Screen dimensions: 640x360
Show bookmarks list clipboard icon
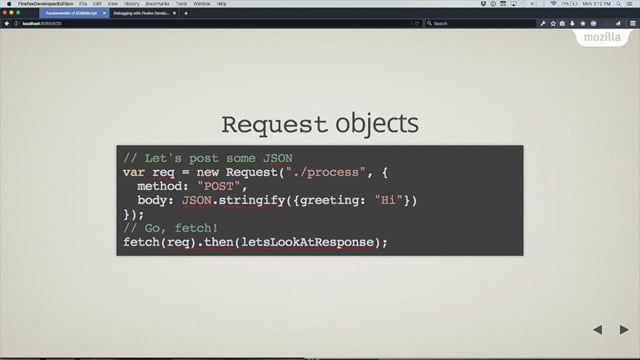[x=562, y=24]
